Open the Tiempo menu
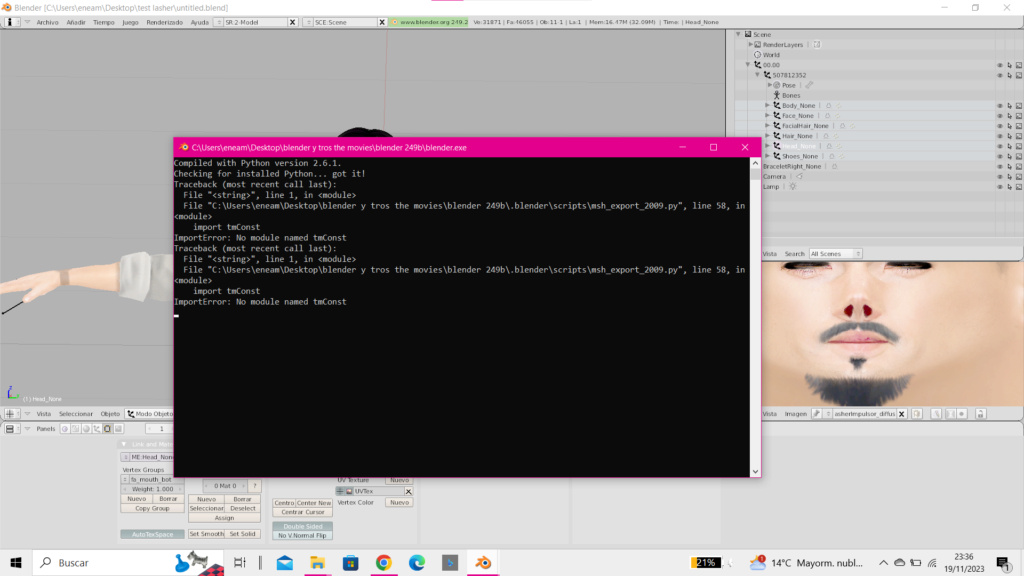 coord(103,22)
